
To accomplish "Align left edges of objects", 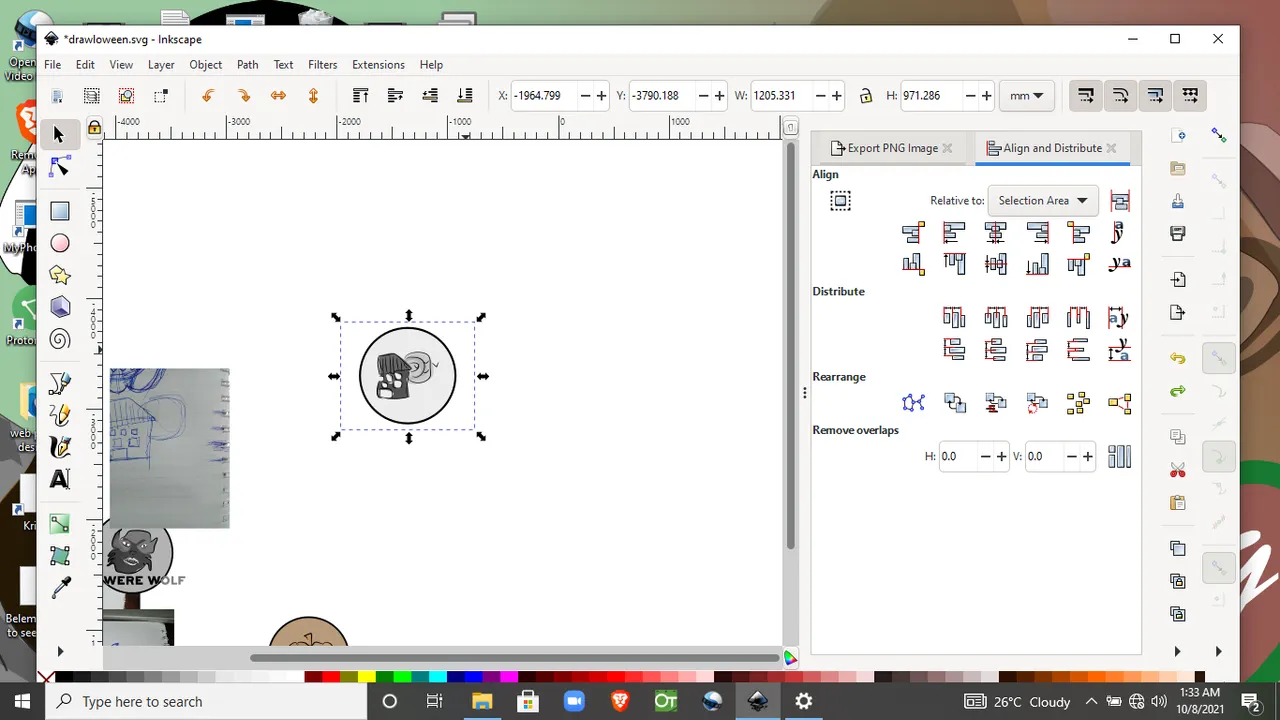I will coord(954,233).
